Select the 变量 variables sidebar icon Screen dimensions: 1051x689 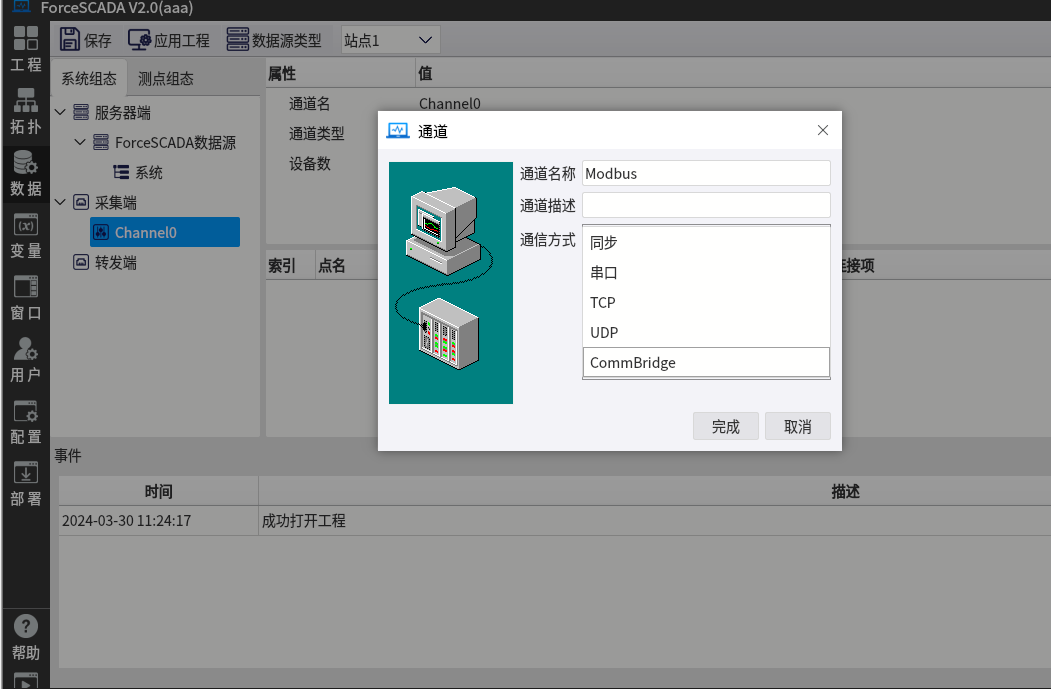click(x=26, y=235)
